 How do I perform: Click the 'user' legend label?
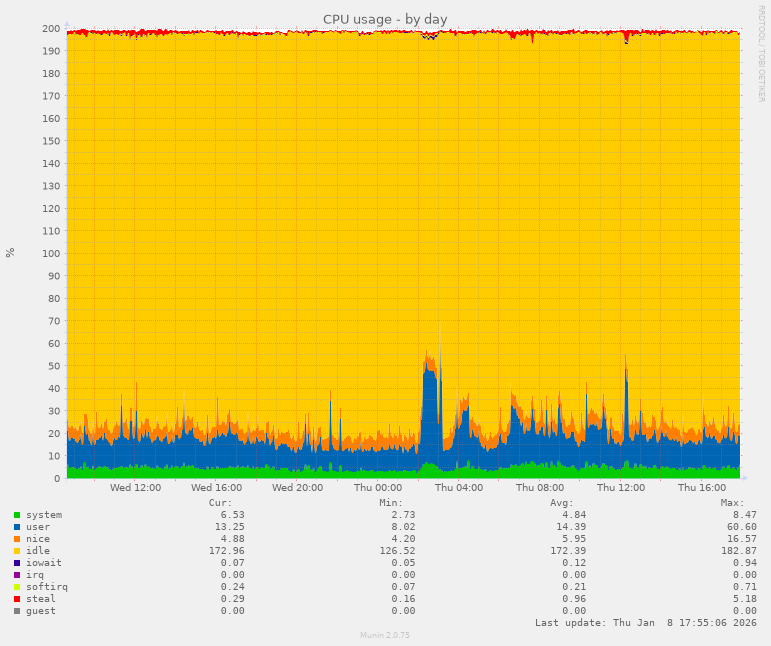tap(38, 527)
